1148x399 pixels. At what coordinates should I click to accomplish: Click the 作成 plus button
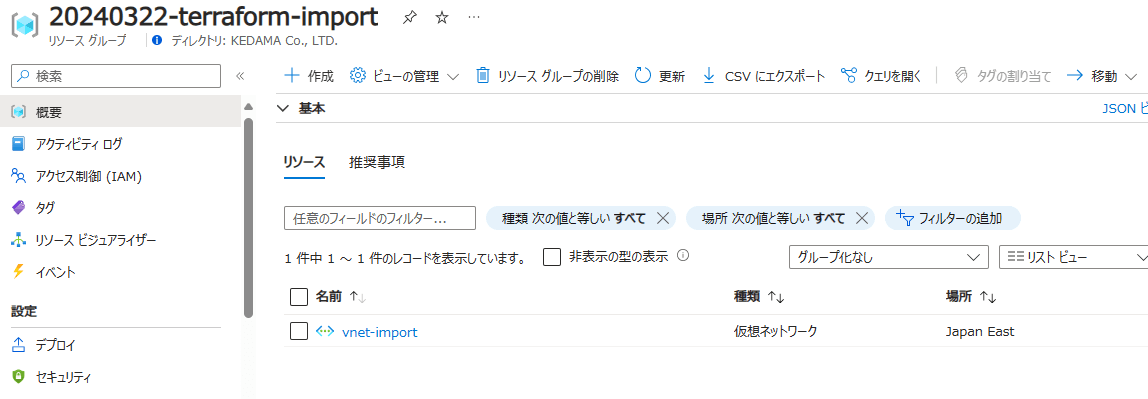pos(308,76)
